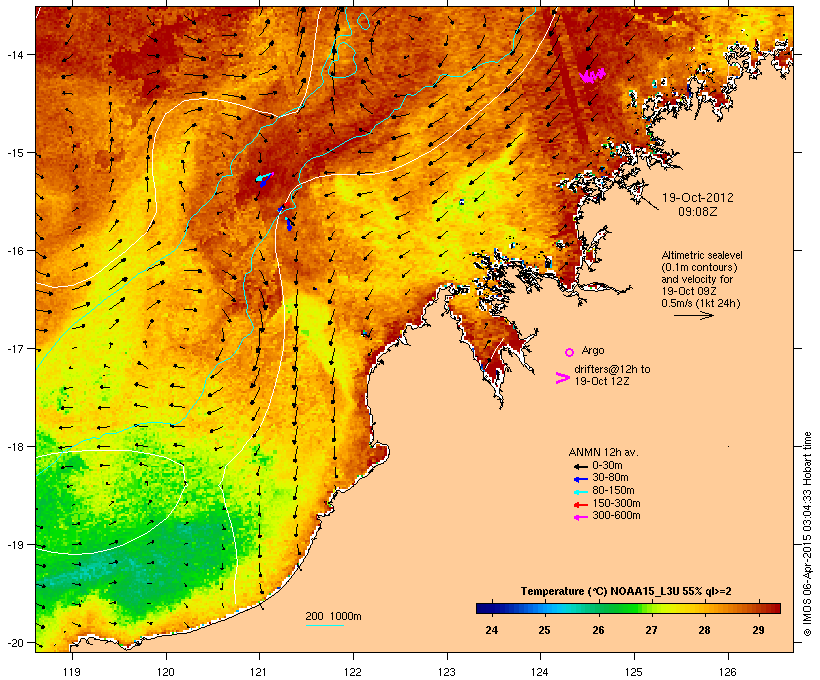
Task: Click the colorbar tick label 26
Action: (598, 630)
